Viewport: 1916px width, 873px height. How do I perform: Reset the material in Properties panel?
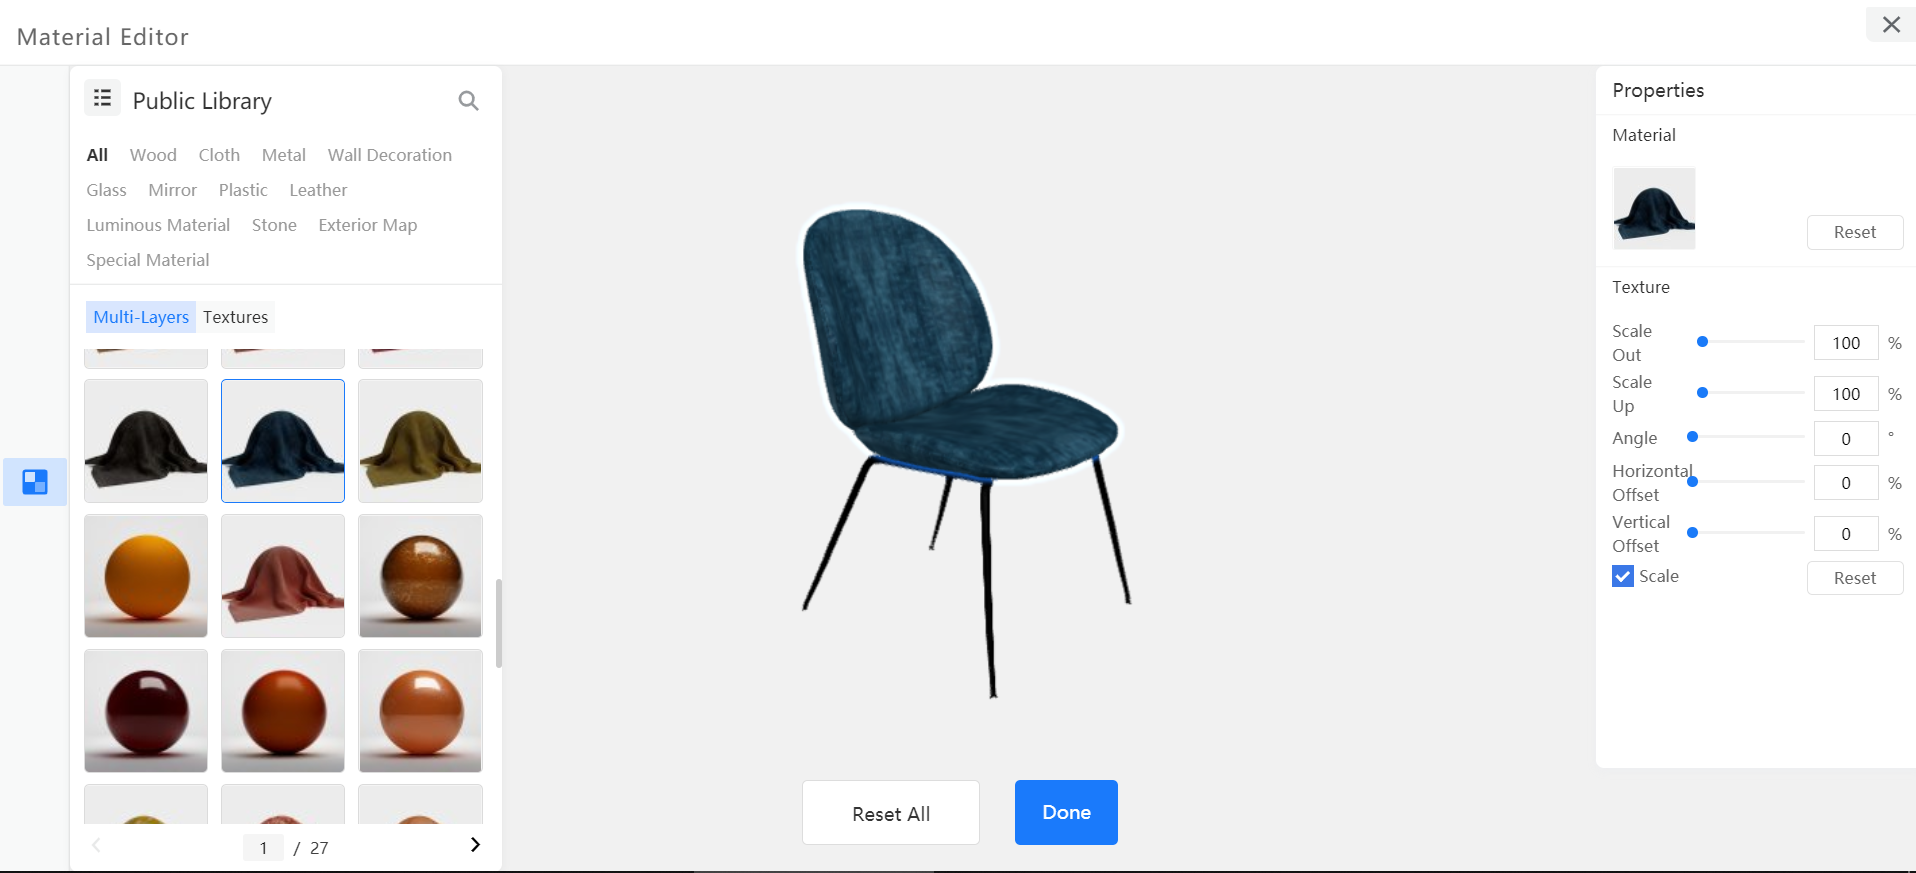(x=1855, y=232)
